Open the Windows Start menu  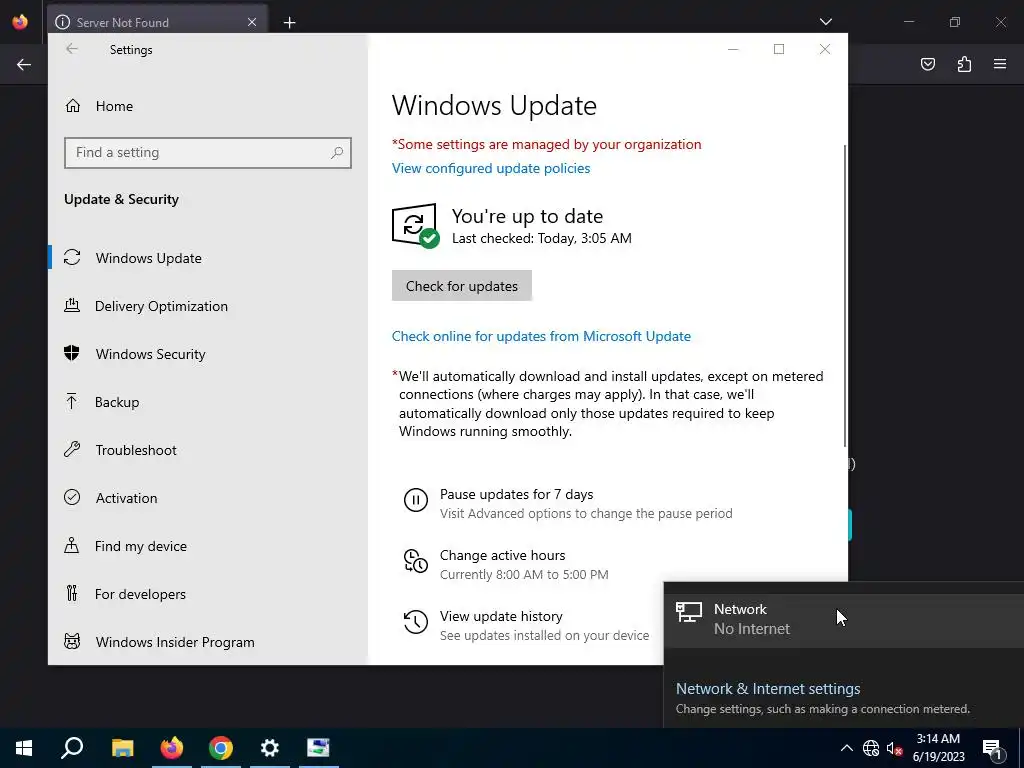pyautogui.click(x=24, y=748)
